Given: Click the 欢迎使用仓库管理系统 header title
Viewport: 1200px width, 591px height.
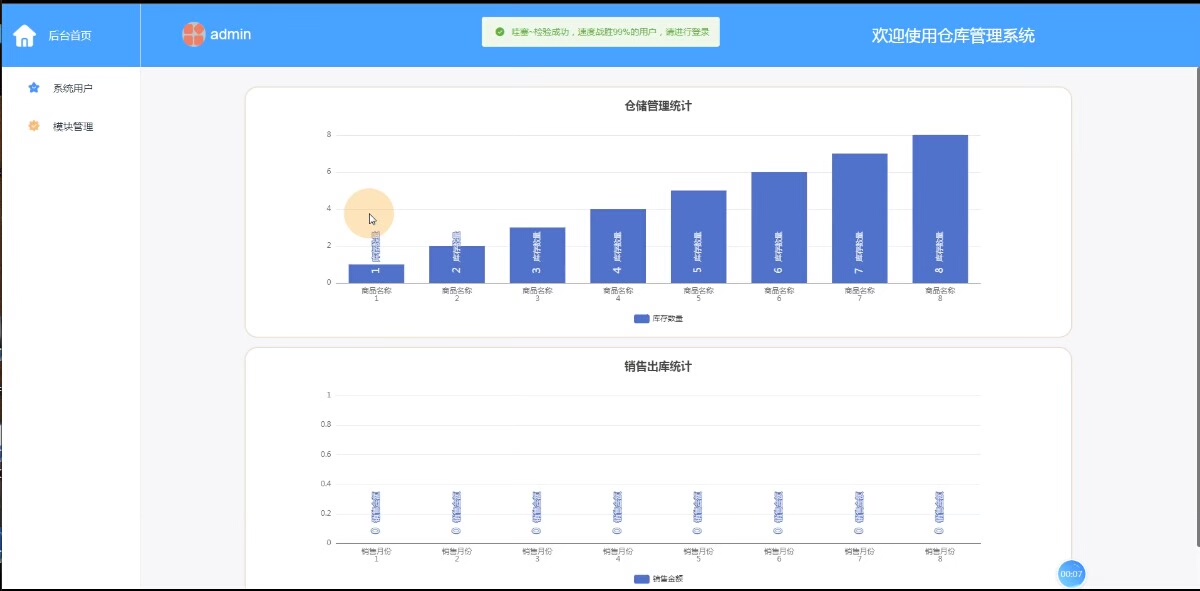Looking at the screenshot, I should 953,36.
